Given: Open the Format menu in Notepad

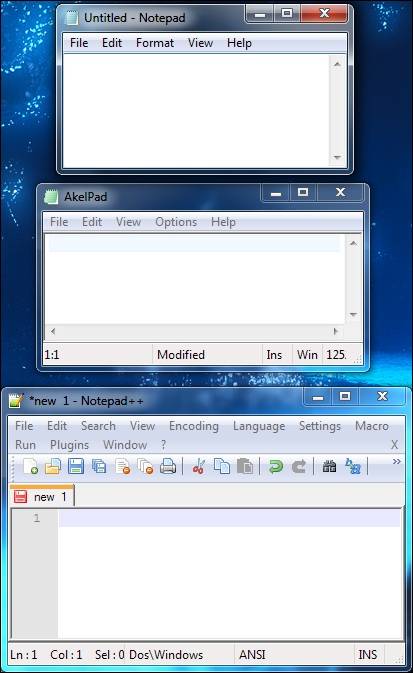Looking at the screenshot, I should [155, 43].
